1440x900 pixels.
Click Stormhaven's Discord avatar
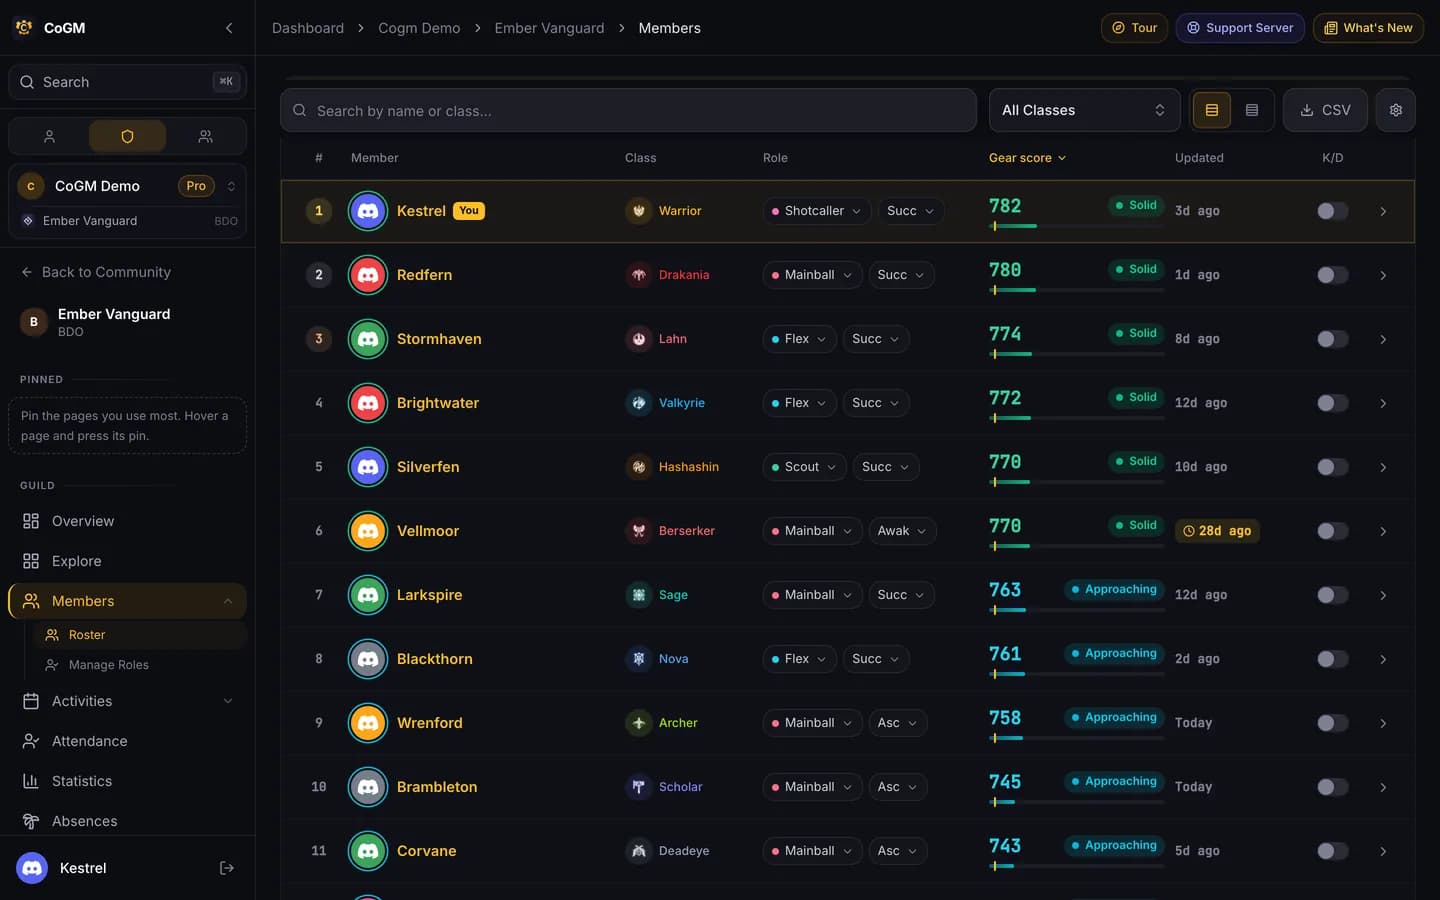tap(368, 339)
